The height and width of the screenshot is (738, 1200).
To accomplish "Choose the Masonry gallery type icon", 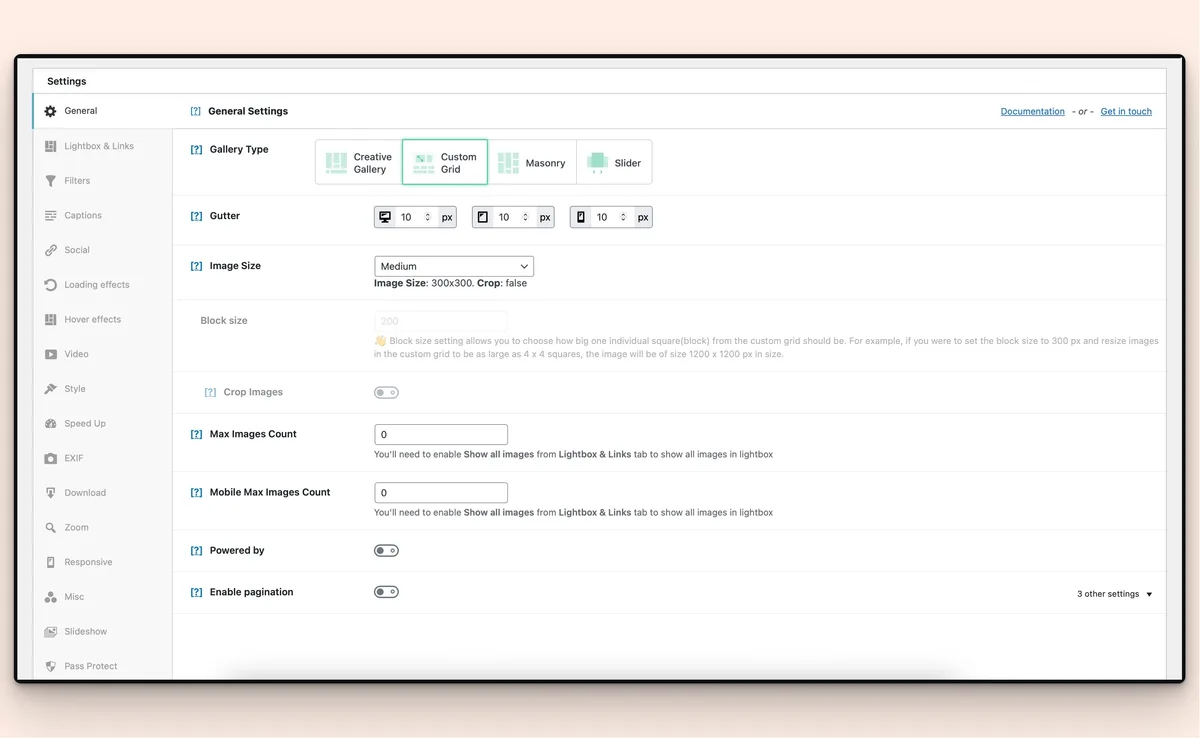I will (508, 162).
